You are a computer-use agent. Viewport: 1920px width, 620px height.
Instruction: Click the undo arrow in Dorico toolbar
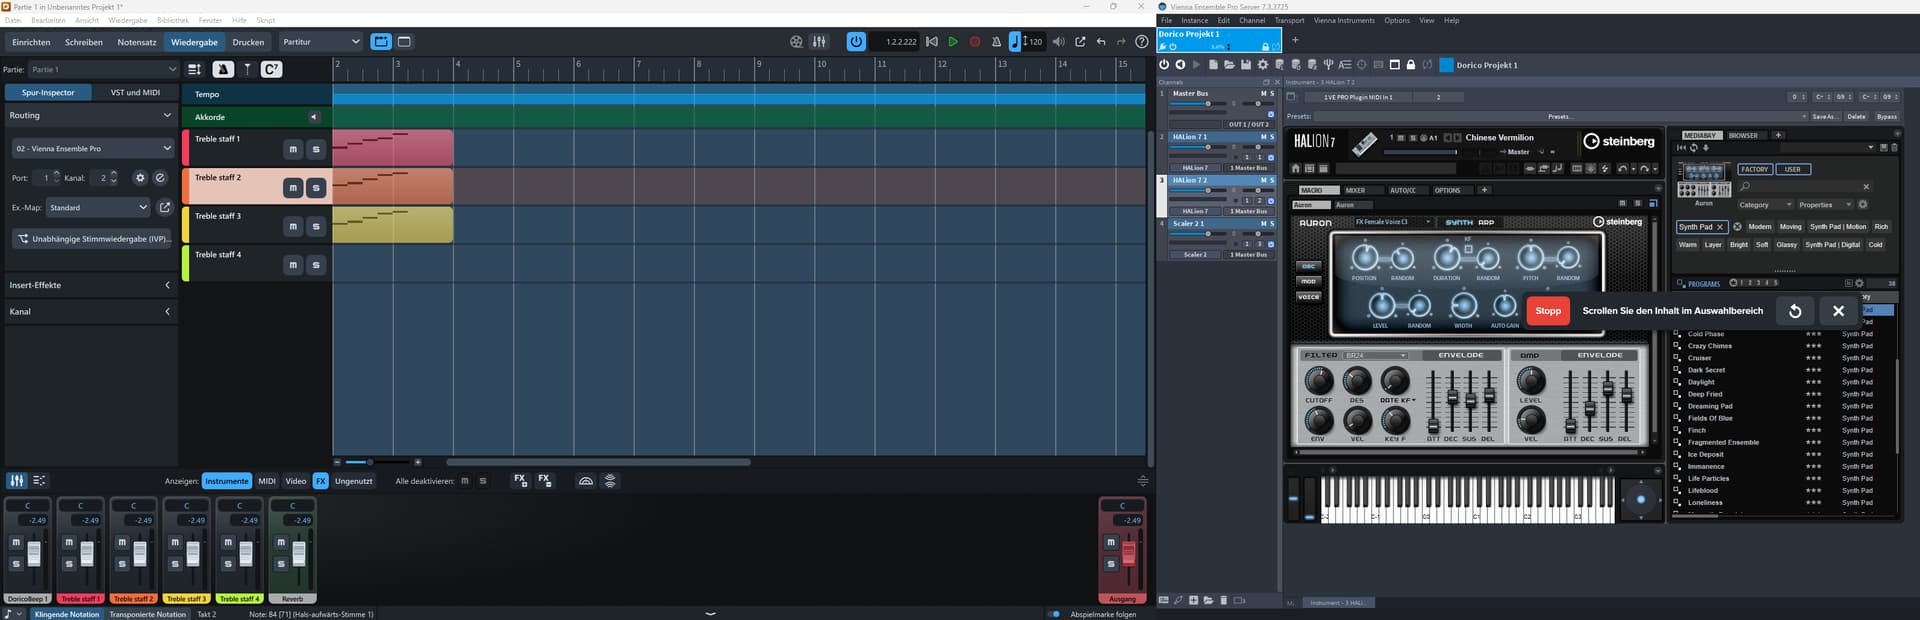(1101, 42)
